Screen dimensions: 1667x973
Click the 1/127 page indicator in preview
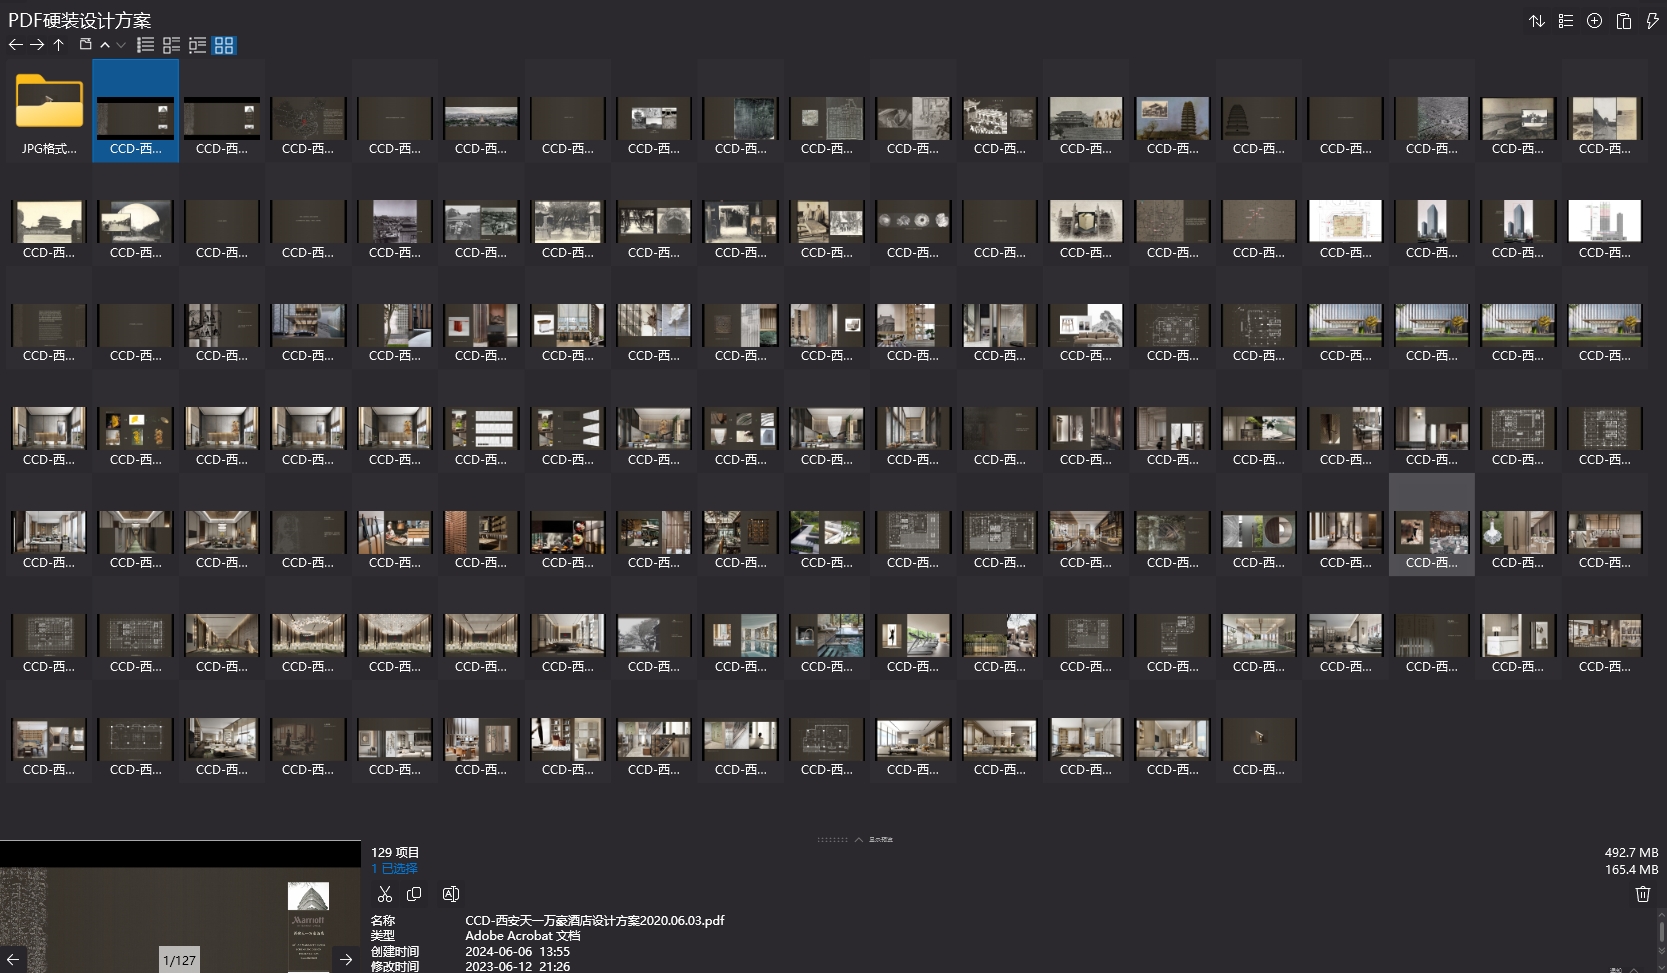click(180, 960)
